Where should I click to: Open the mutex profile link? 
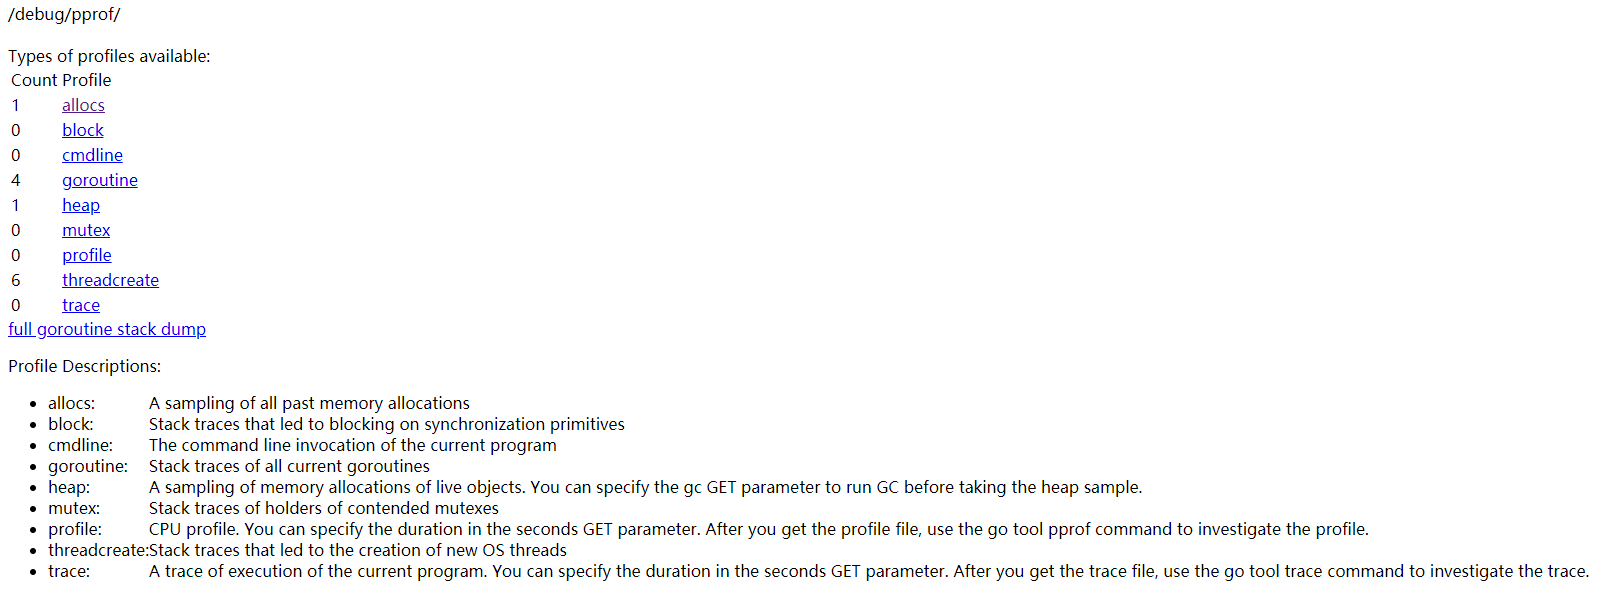coord(86,230)
